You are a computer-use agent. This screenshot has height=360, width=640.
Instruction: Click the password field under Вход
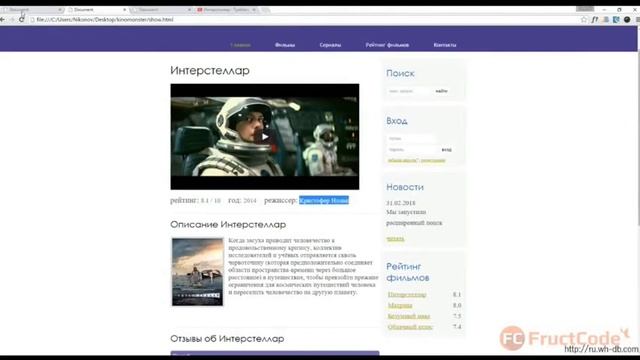point(411,150)
